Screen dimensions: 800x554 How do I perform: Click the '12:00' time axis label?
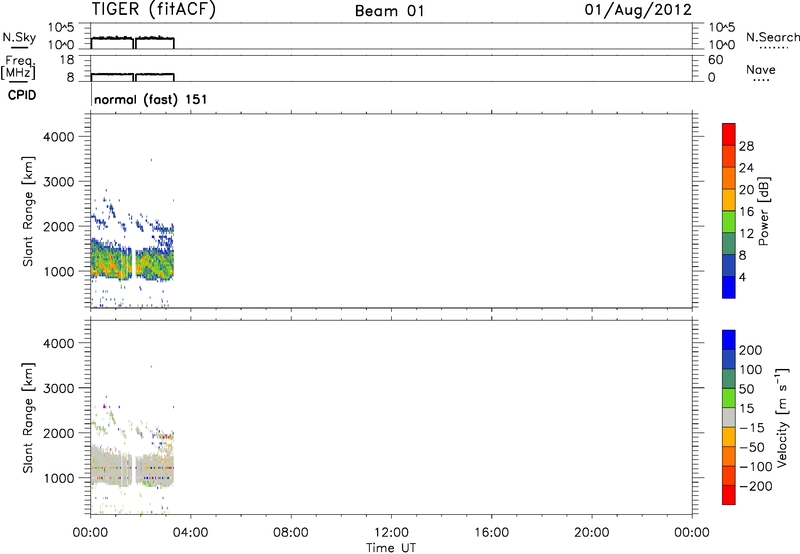point(391,533)
